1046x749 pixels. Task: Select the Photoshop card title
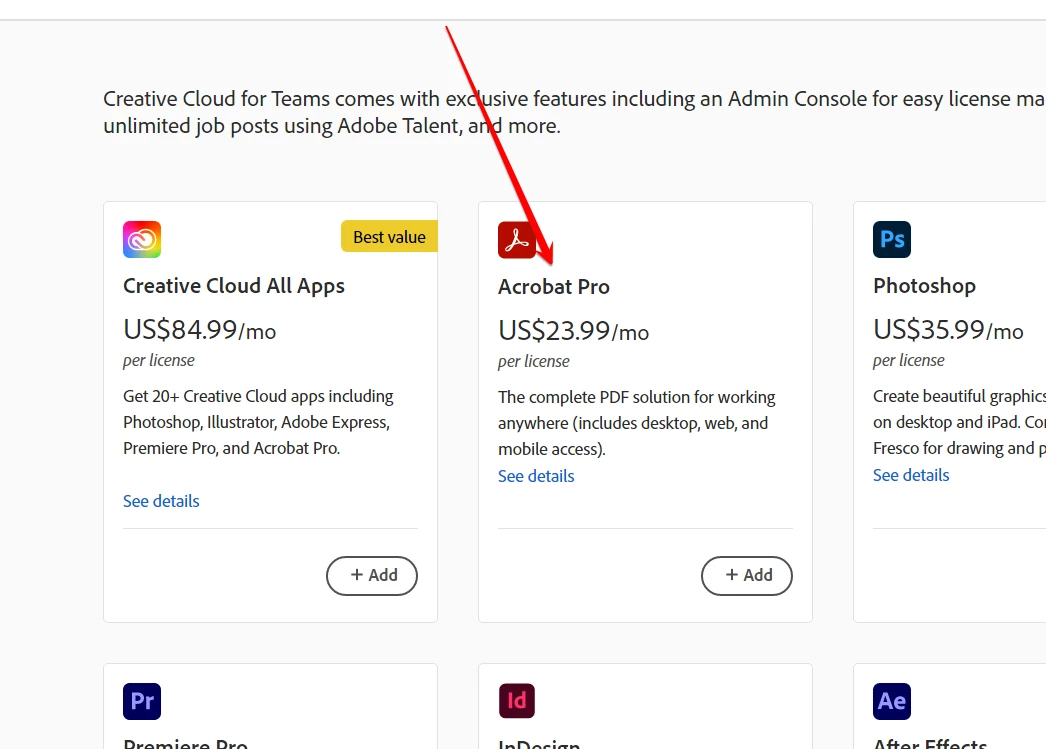click(x=924, y=285)
